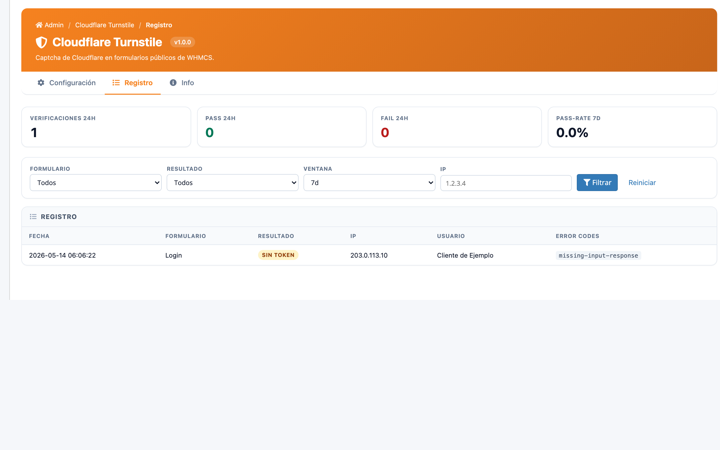Screen dimensions: 720x450
Task: Switch to the Configuración tab
Action: click(67, 83)
